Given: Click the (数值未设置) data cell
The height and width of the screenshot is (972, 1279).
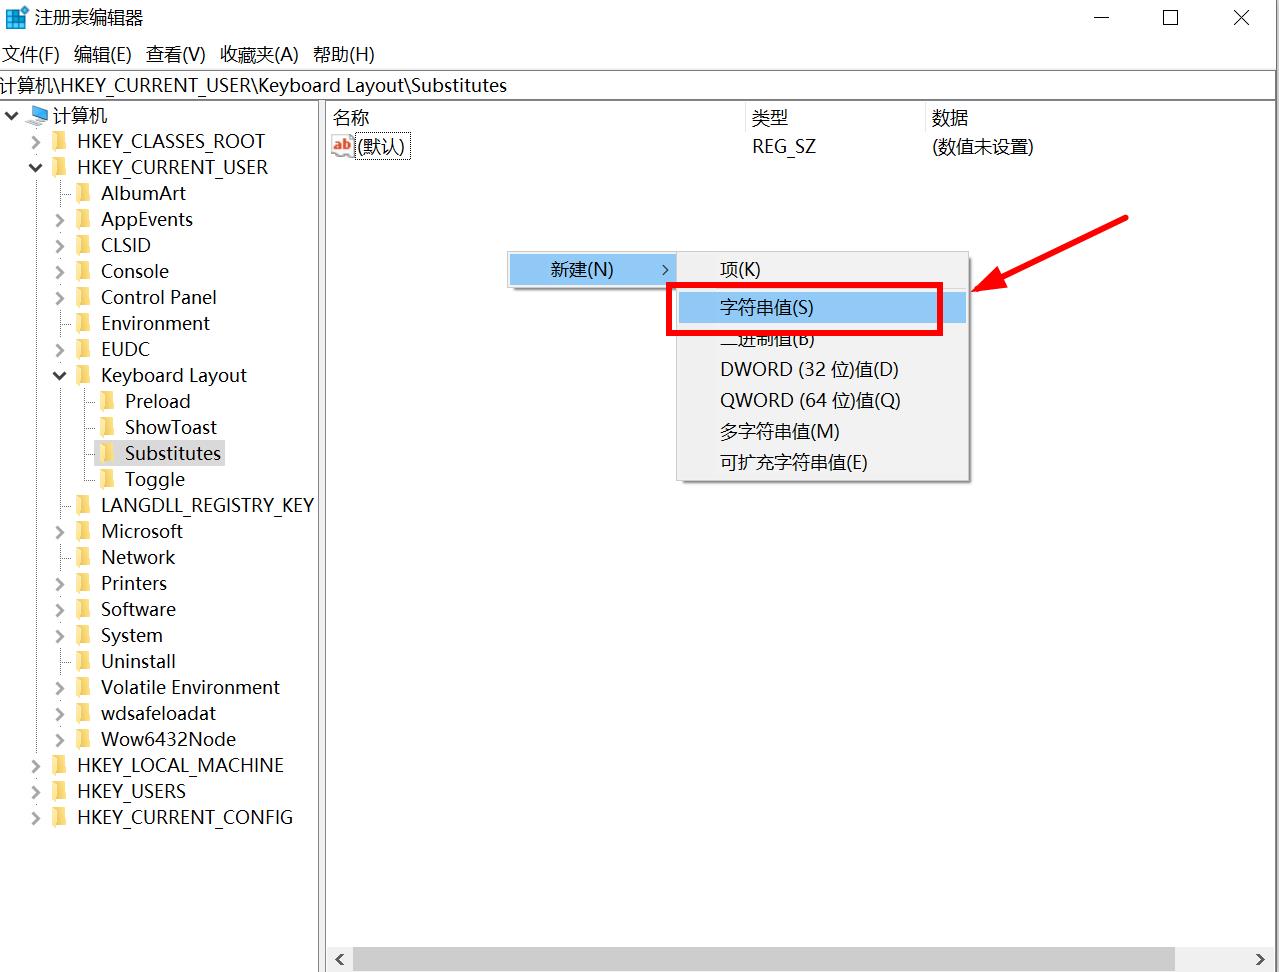Looking at the screenshot, I should pos(982,146).
